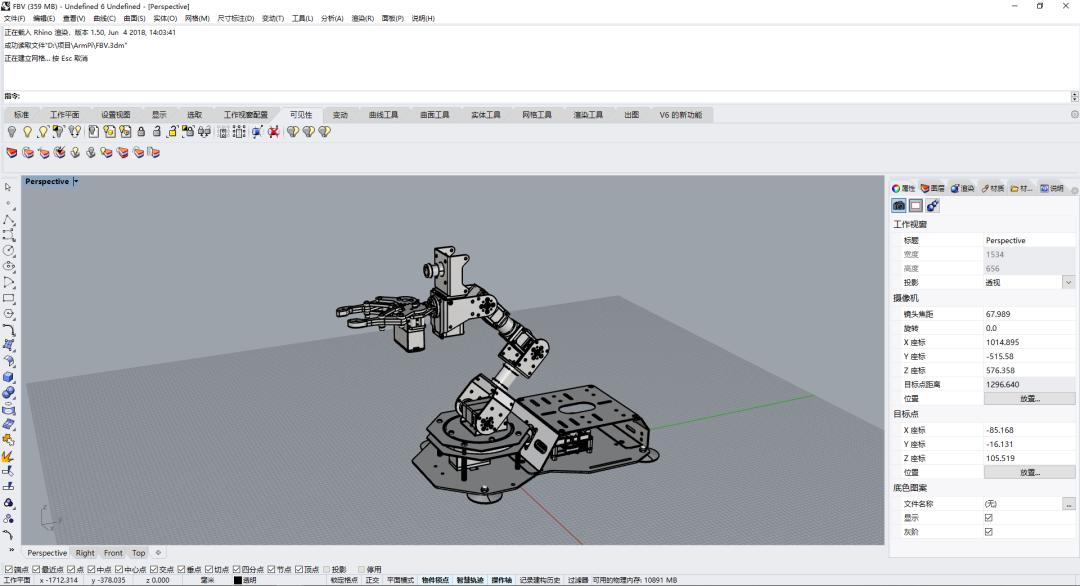Open the Perspective viewport title menu arrow
The image size is (1080, 586).
77,181
